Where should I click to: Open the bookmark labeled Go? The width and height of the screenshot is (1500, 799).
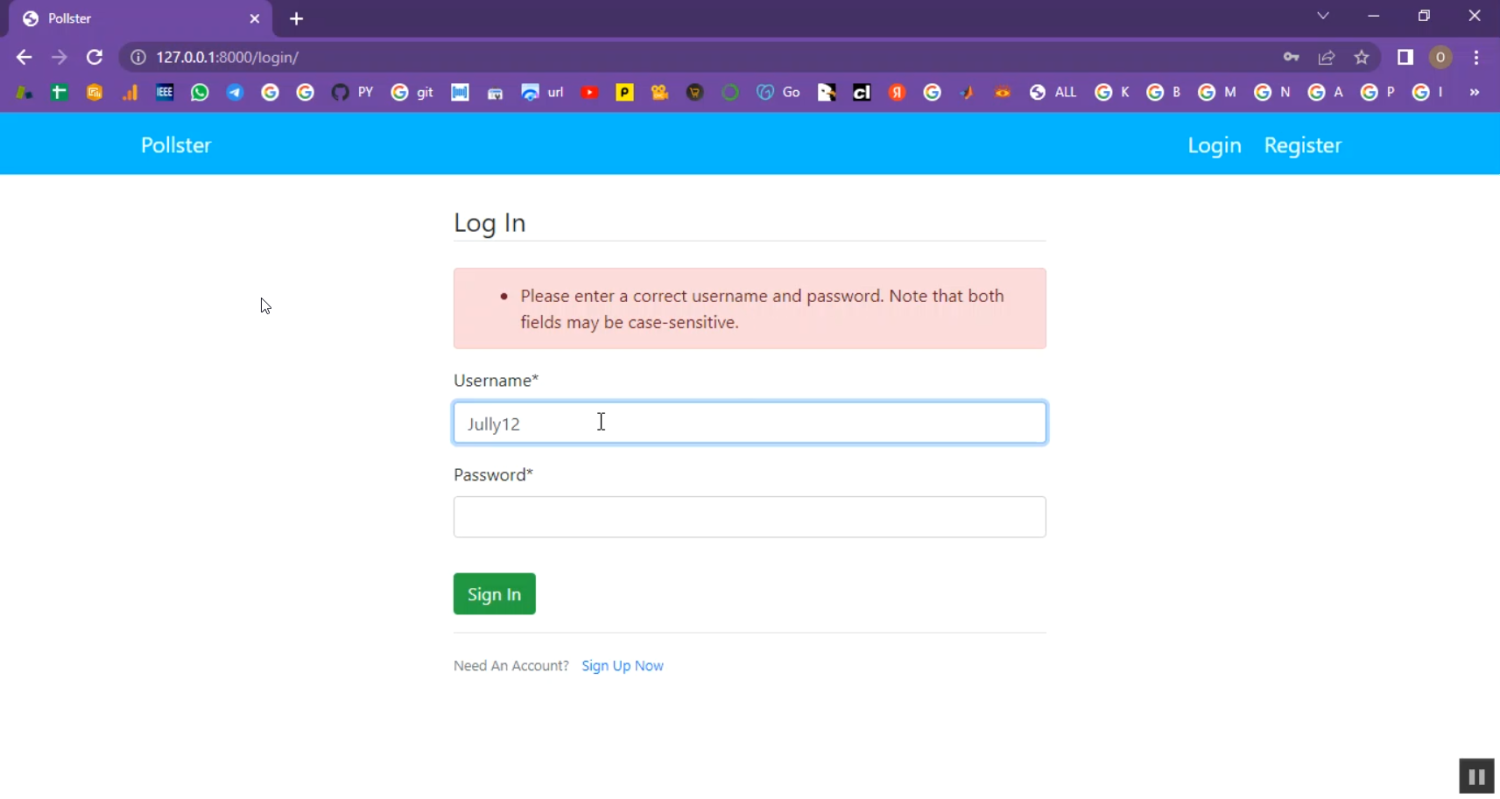(x=778, y=92)
